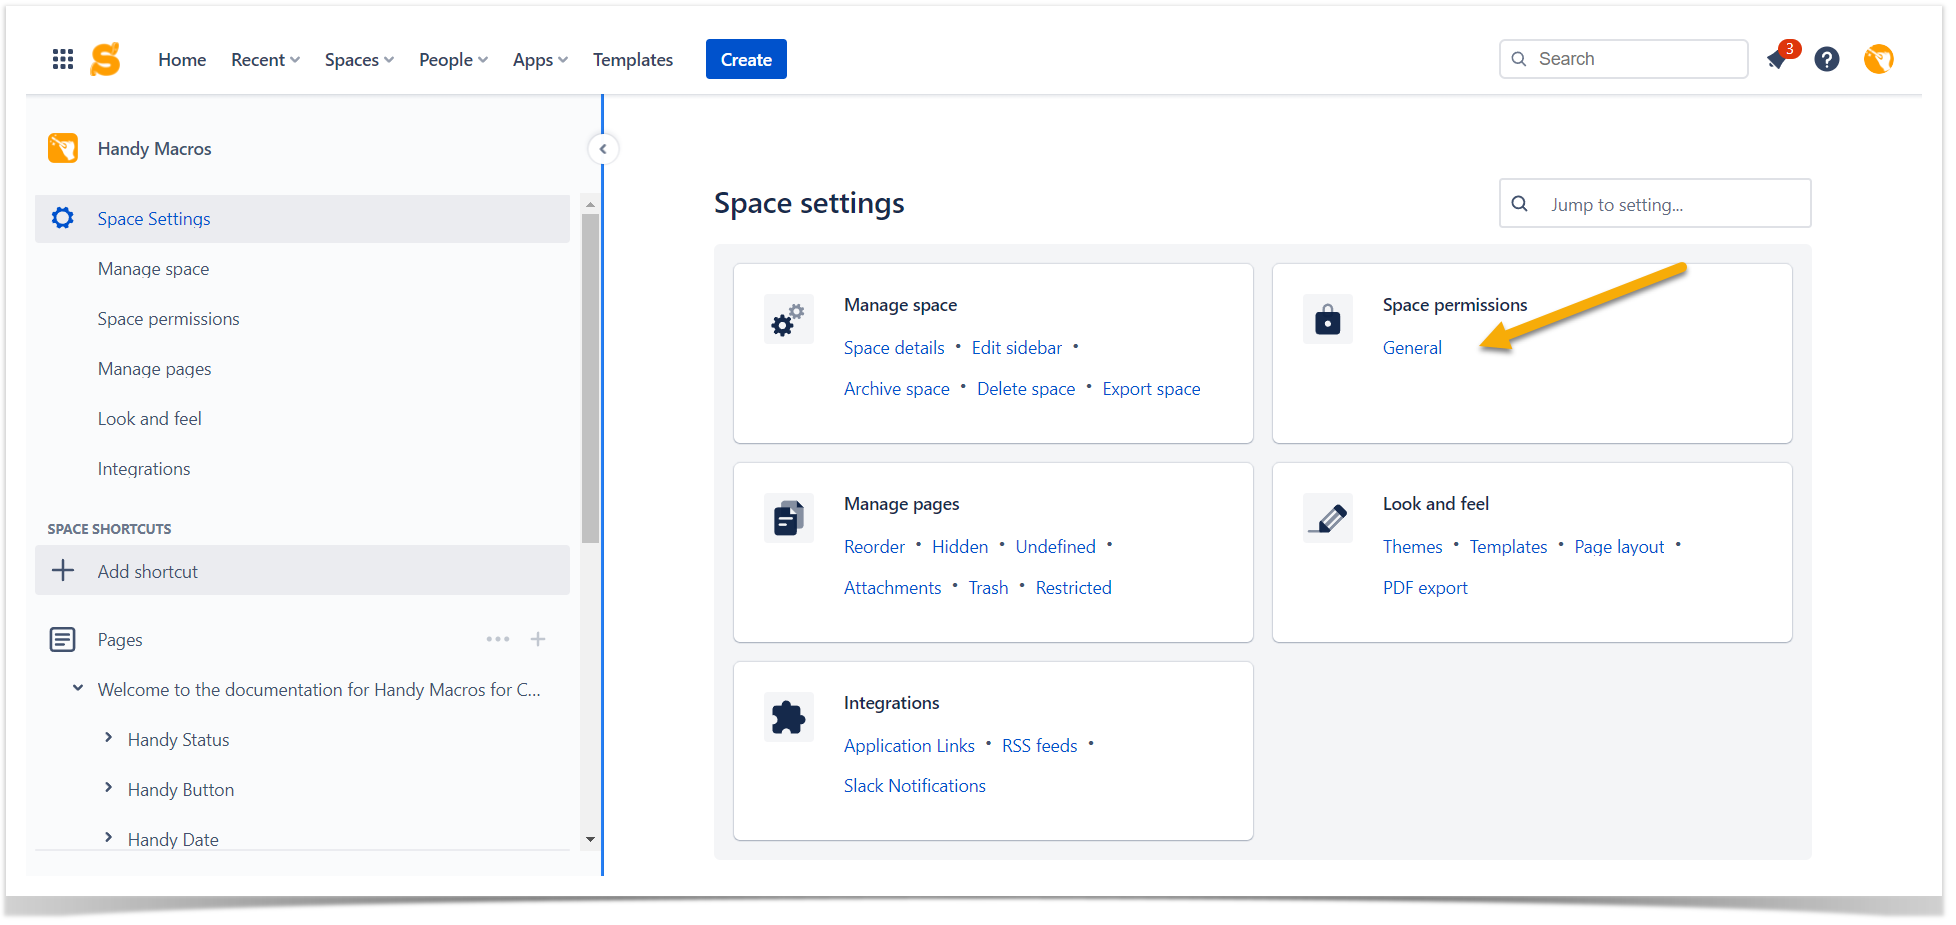Open General under Space permissions
Viewport: 1956px width, 925px height.
(1412, 348)
